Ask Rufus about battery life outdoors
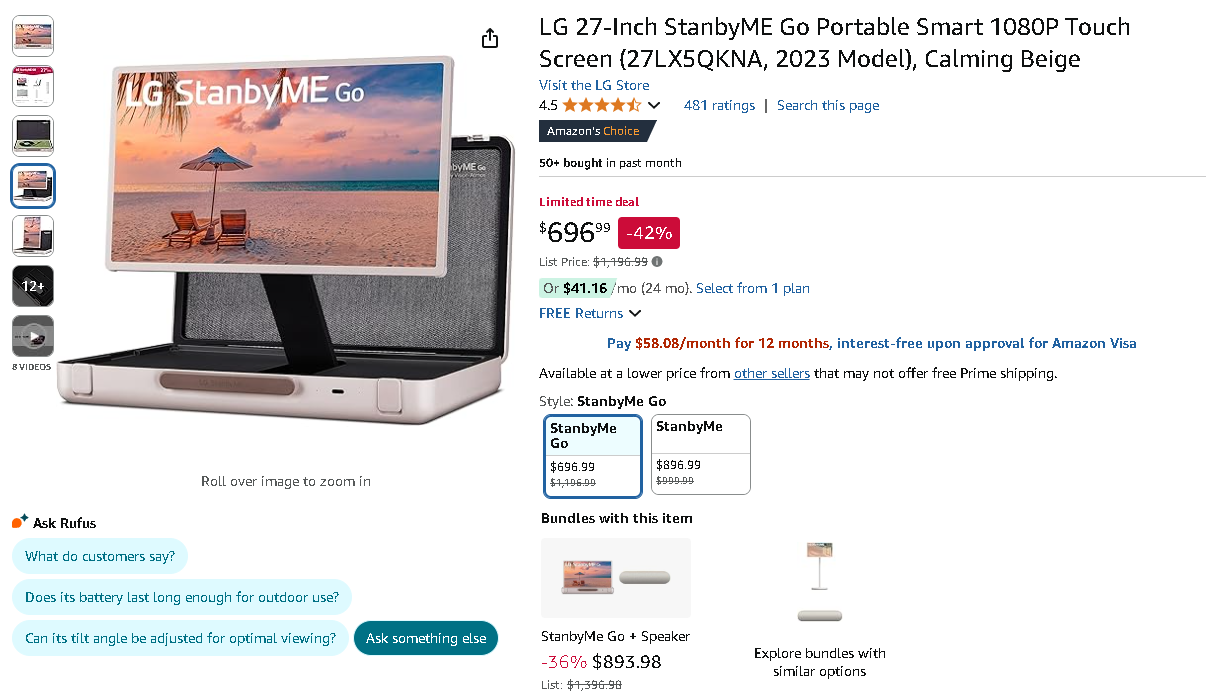 tap(182, 597)
